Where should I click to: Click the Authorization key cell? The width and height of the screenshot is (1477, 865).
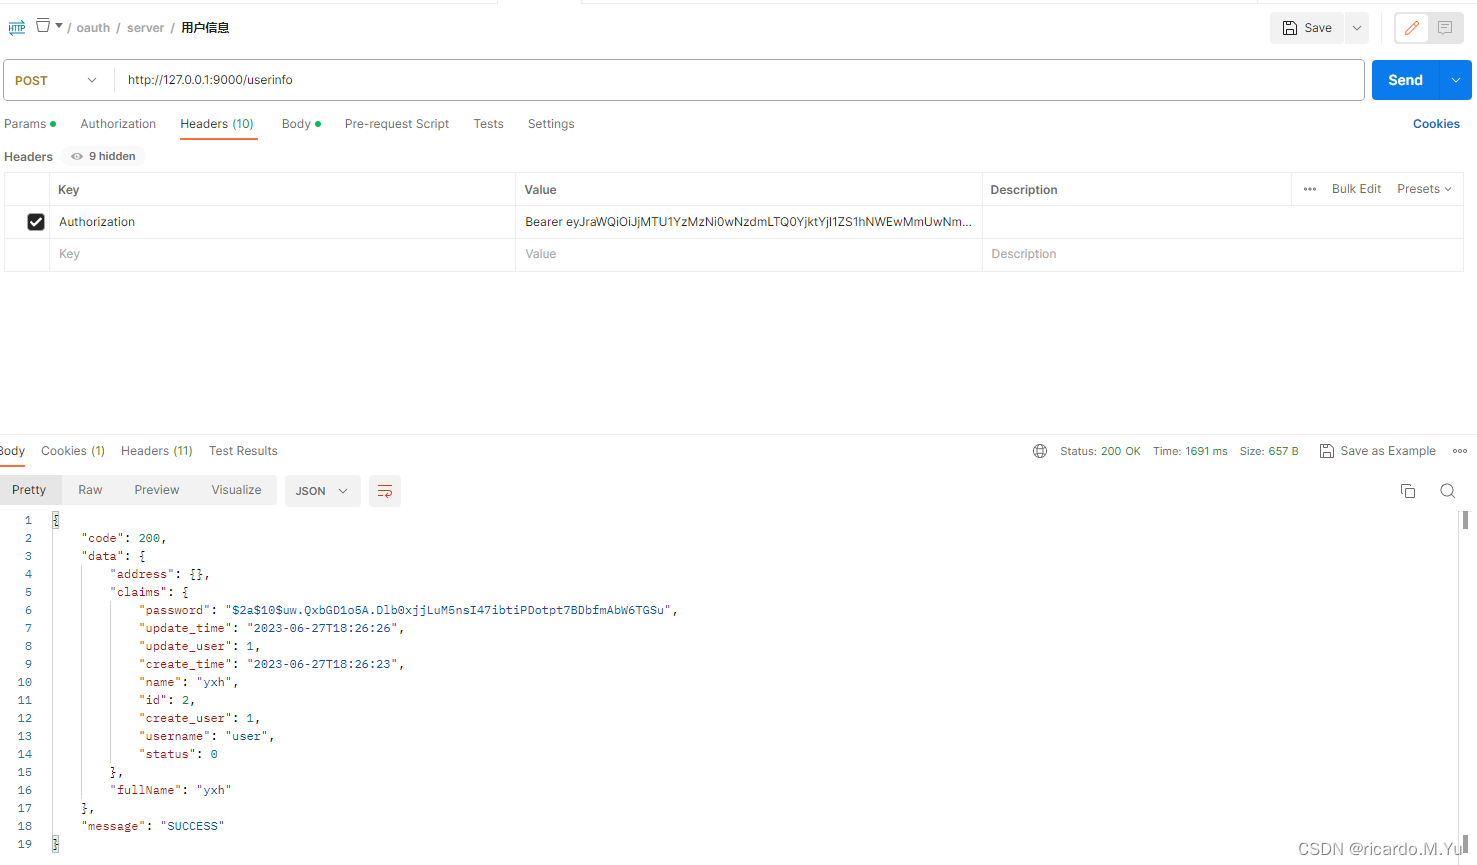[282, 222]
